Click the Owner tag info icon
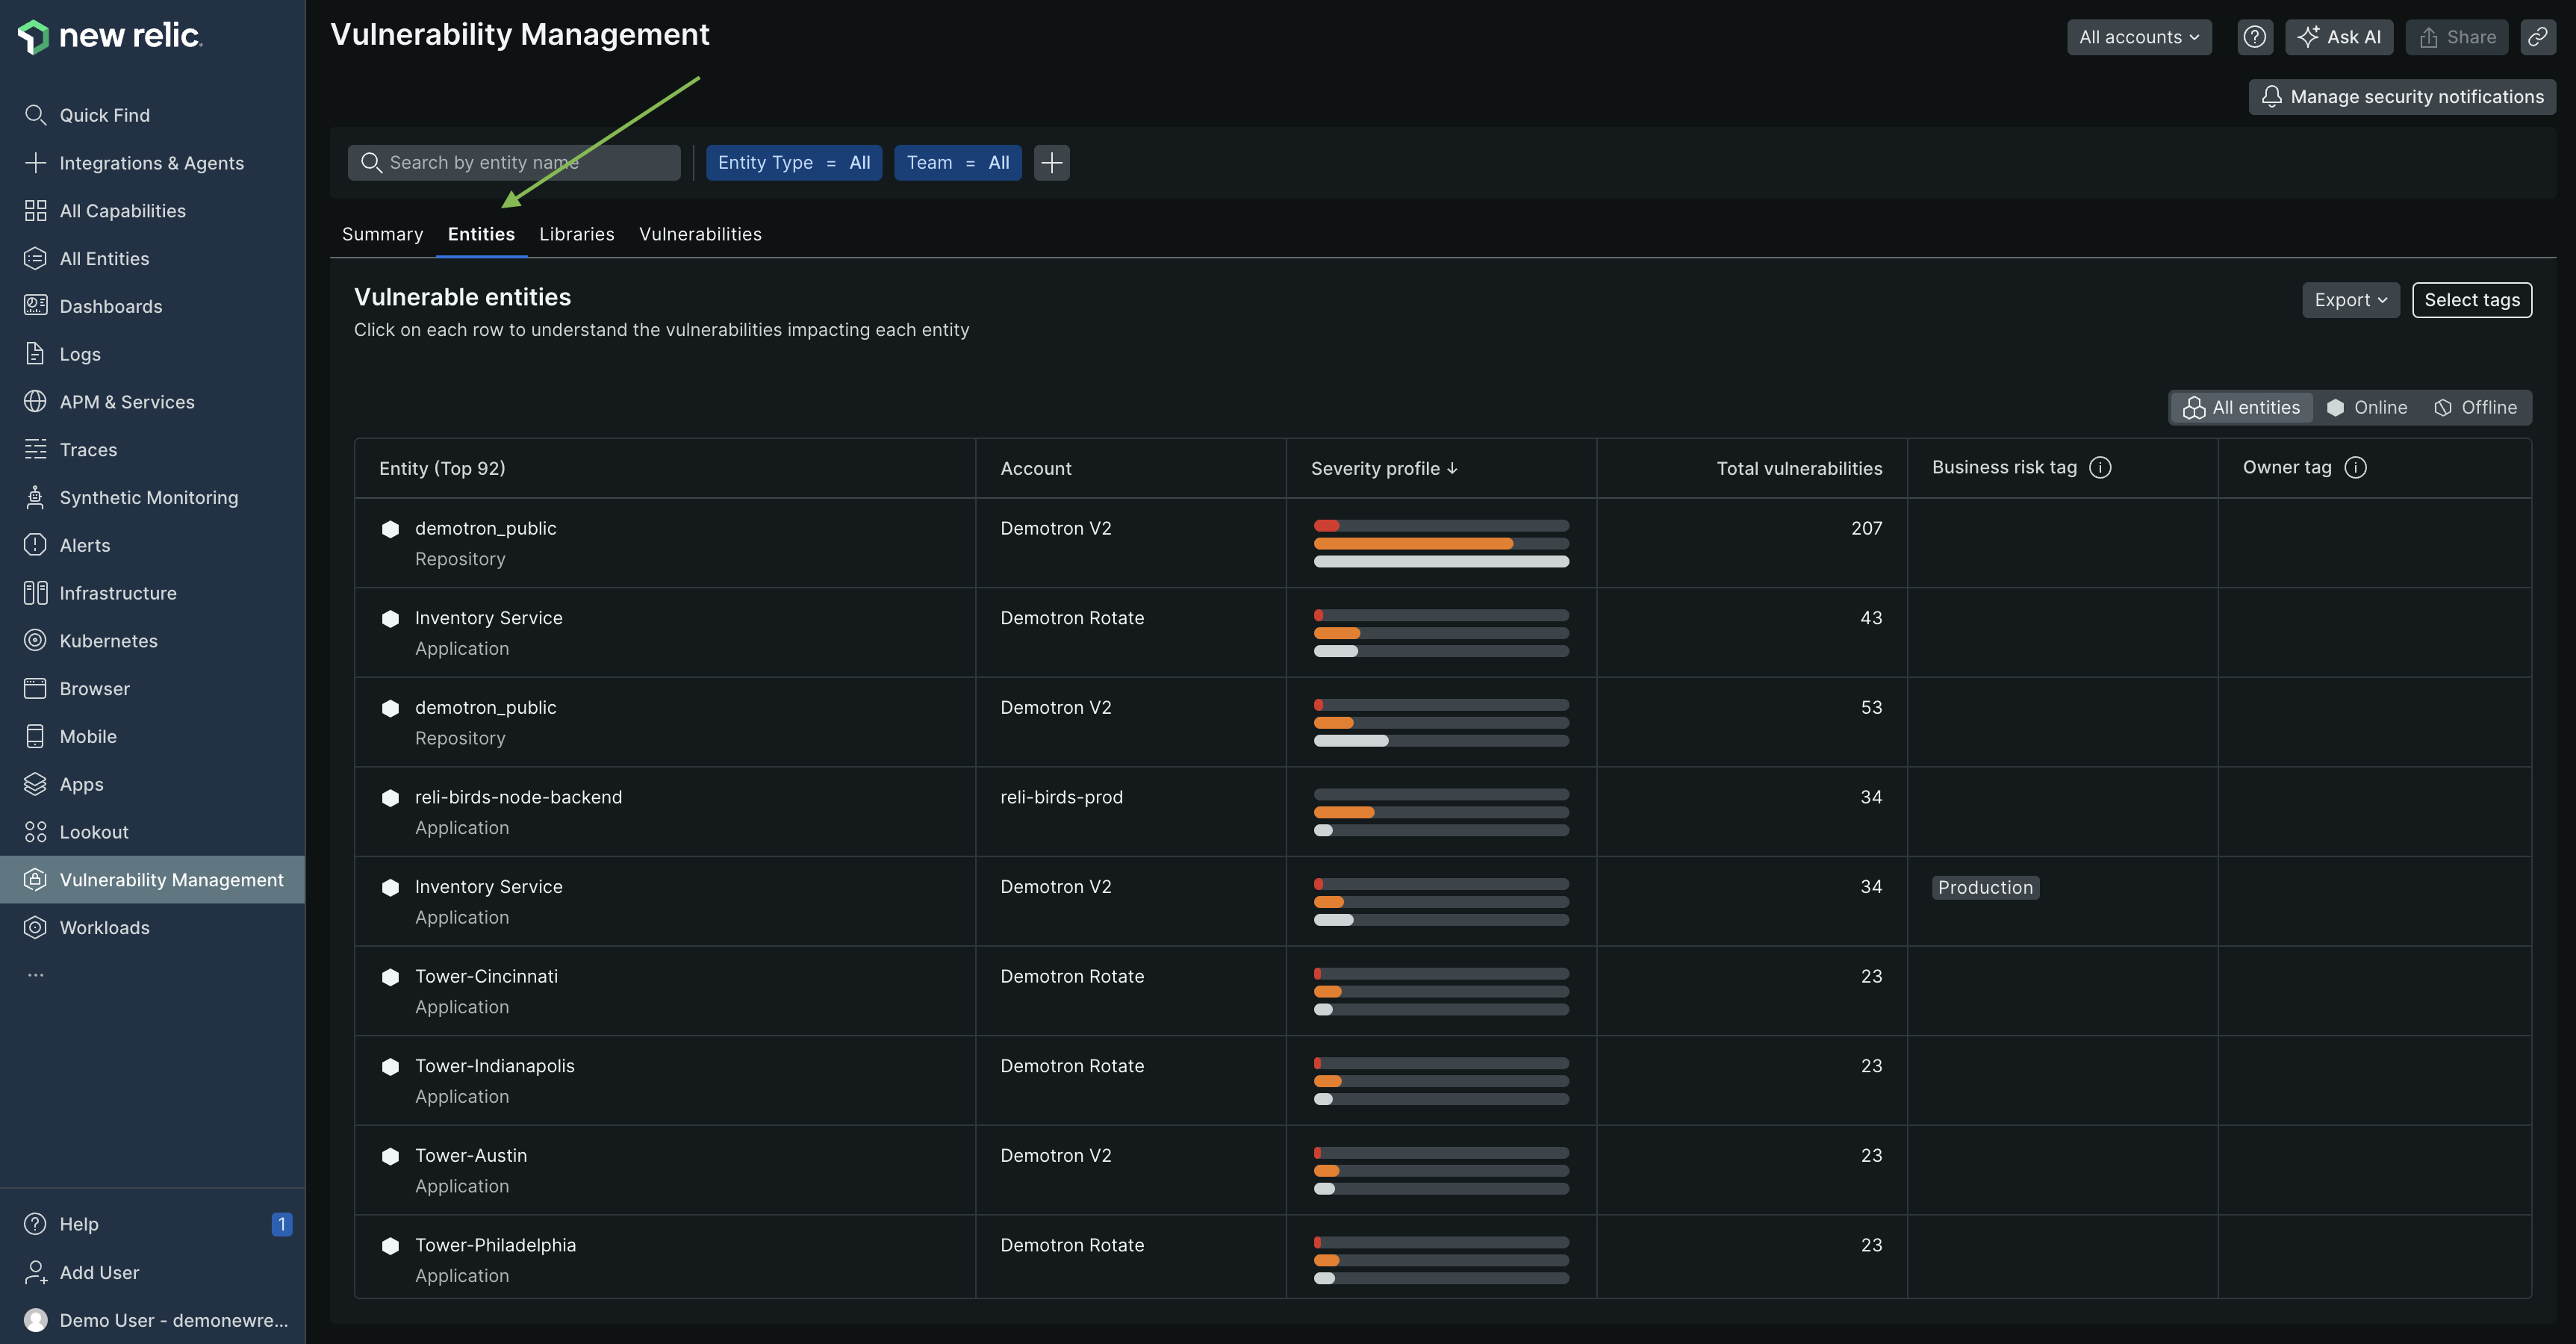The width and height of the screenshot is (2576, 1344). (x=2354, y=467)
